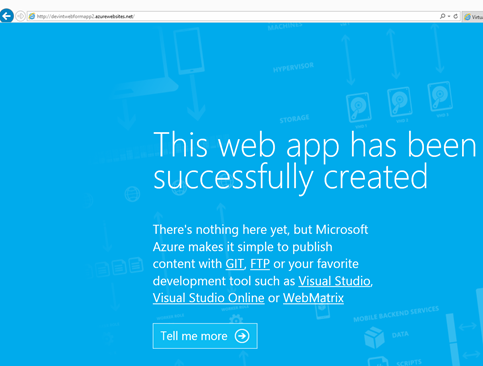Screen dimensions: 483x366
Task: Open the address bar search dropdown arrow
Action: click(449, 16)
